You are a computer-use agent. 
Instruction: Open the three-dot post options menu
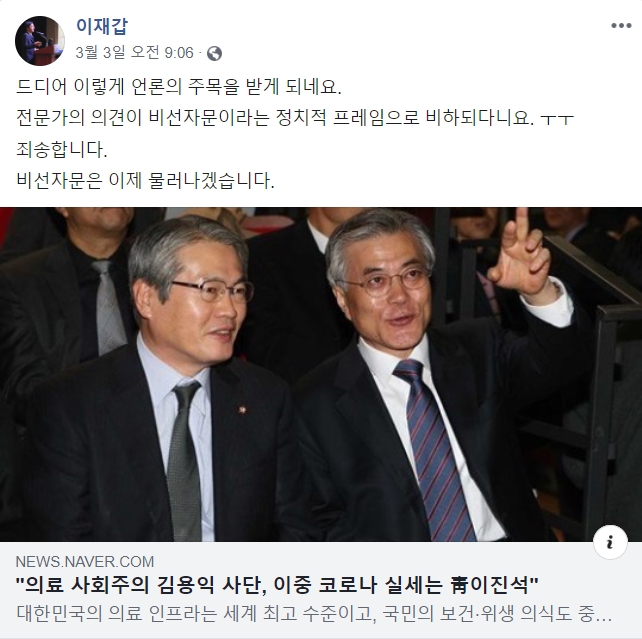pos(621,26)
